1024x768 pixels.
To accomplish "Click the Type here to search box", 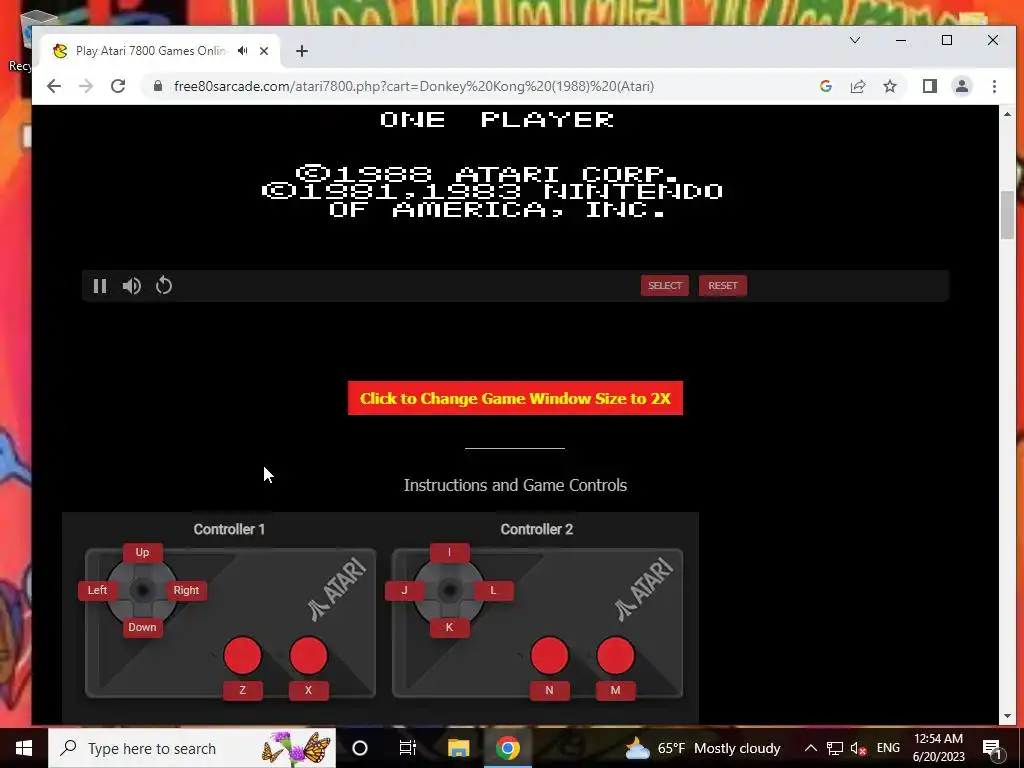I will pos(192,748).
